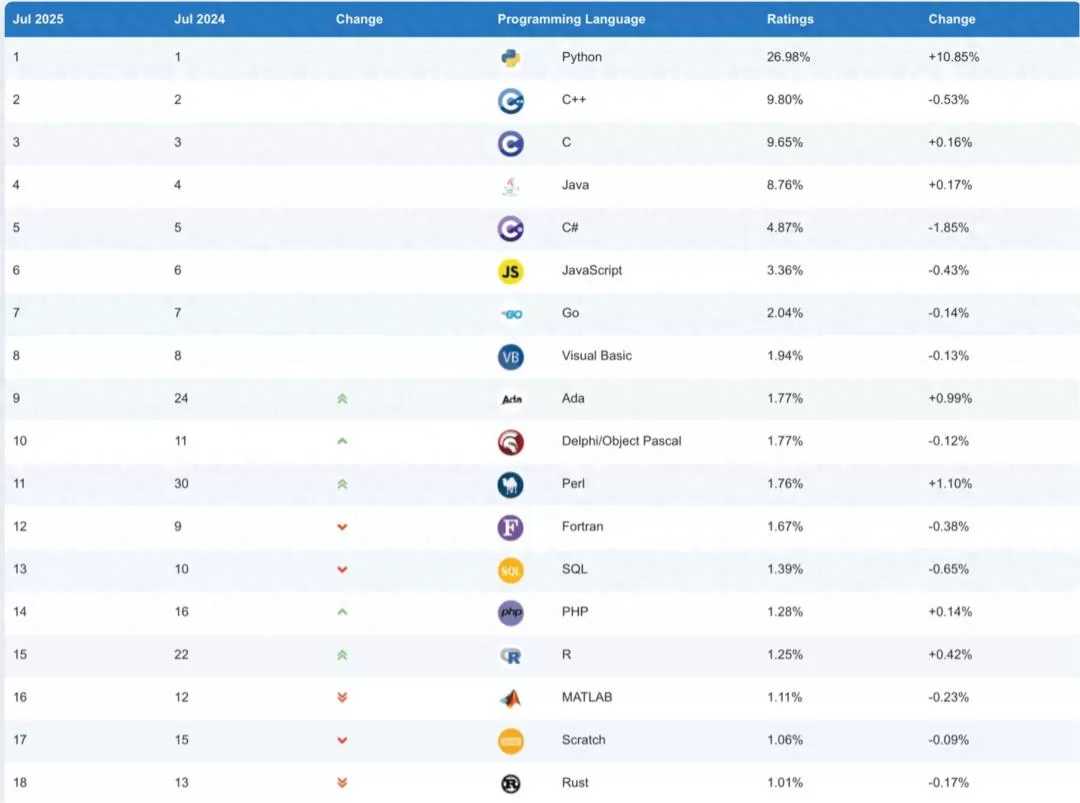Select the Visual Basic VB icon
Screen dimensions: 1080x803
[510, 357]
